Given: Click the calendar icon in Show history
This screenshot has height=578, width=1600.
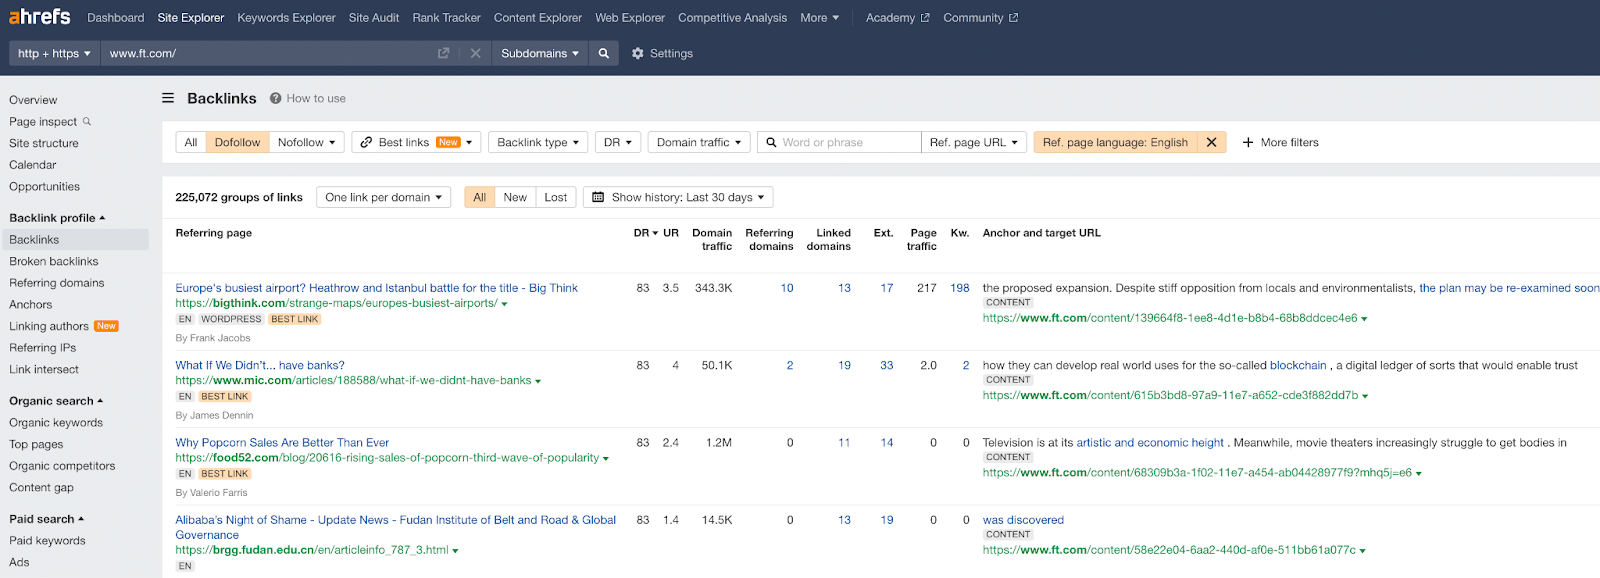Looking at the screenshot, I should [598, 197].
